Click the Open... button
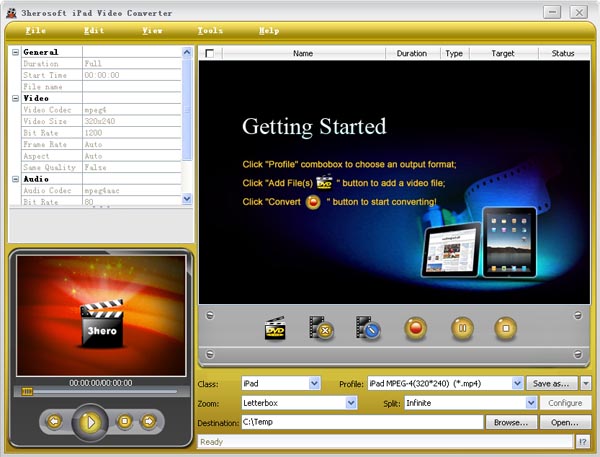This screenshot has width=600, height=457. point(565,423)
